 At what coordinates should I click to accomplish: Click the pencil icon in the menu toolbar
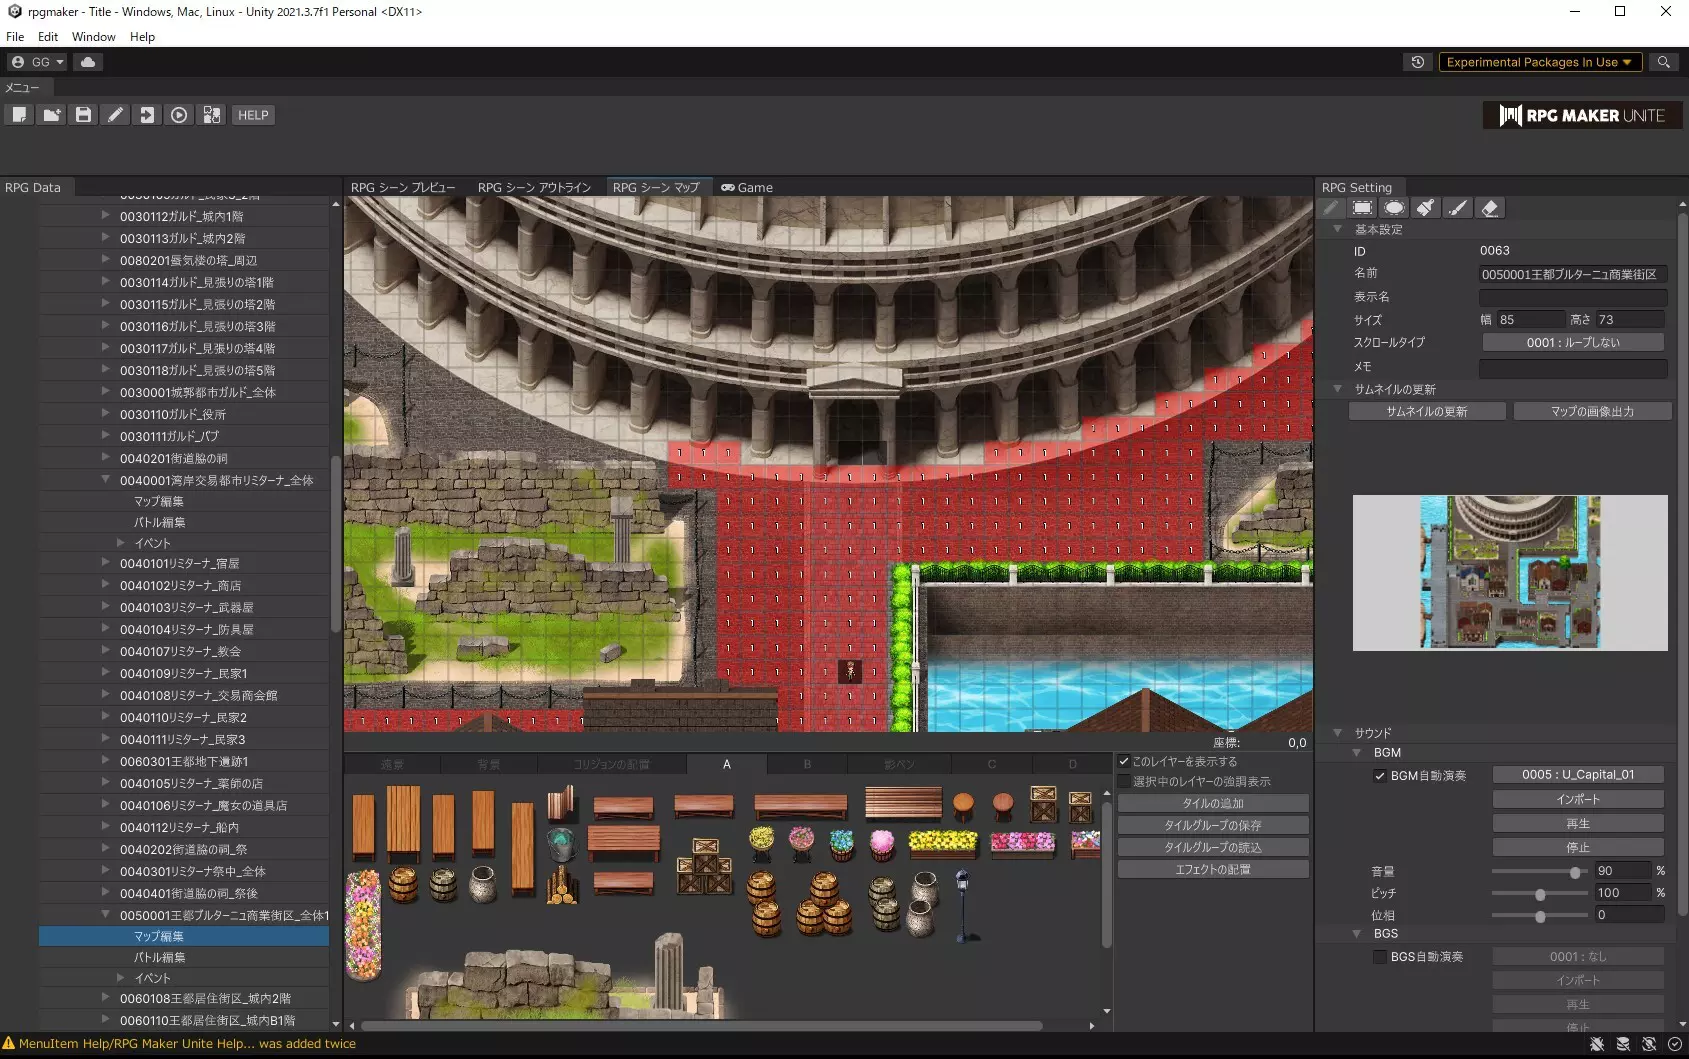click(x=115, y=115)
